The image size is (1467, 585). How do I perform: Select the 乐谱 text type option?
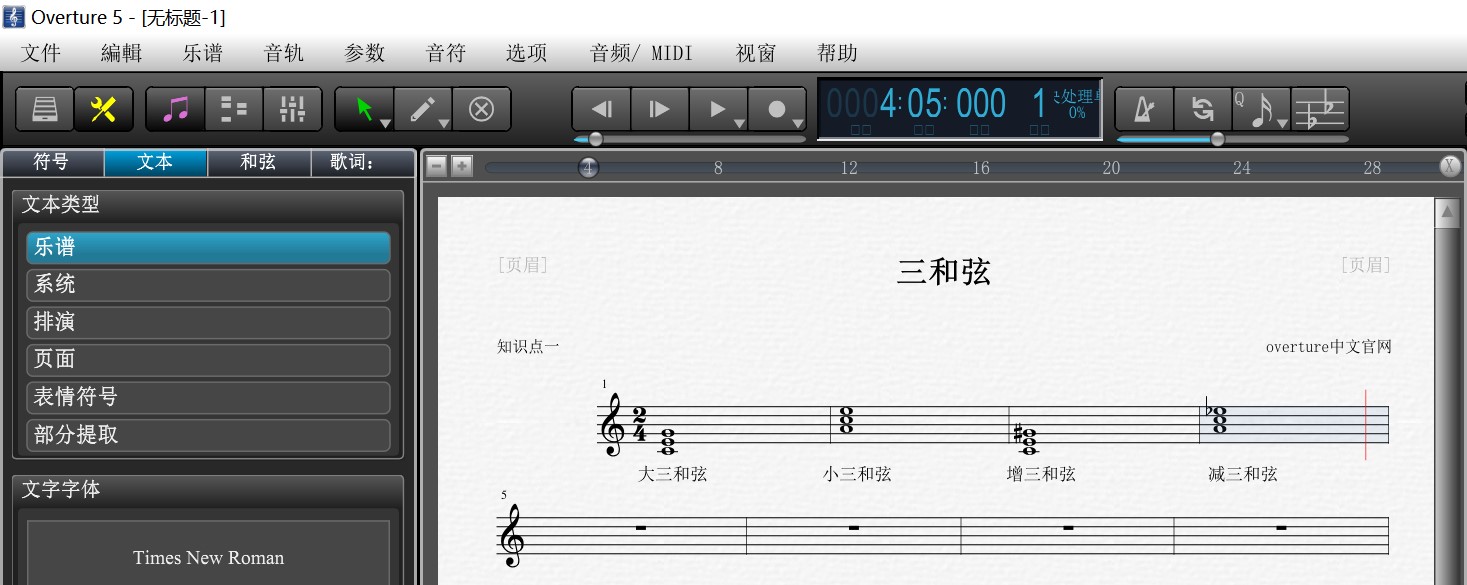tap(207, 246)
